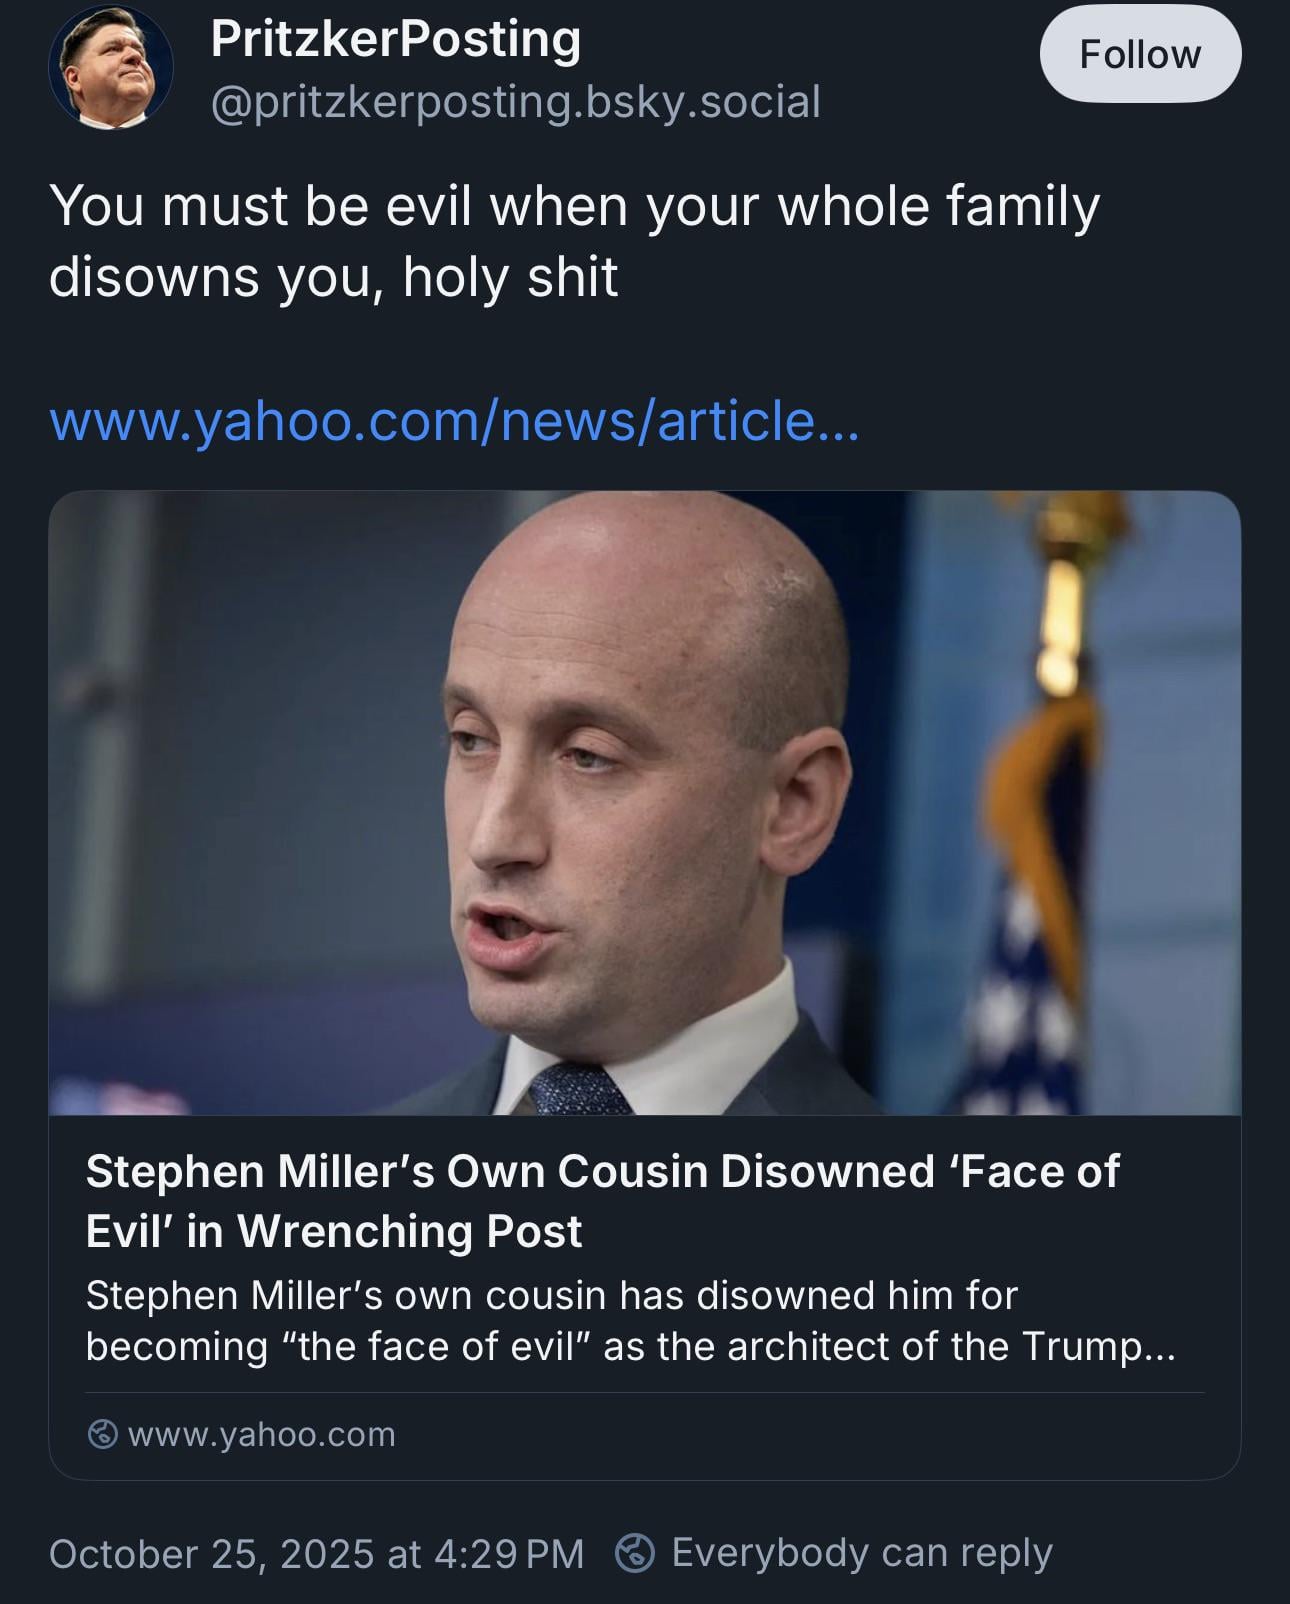This screenshot has height=1604, width=1290.
Task: Open the PritzkerPosting profile avatar
Action: pyautogui.click(x=110, y=68)
